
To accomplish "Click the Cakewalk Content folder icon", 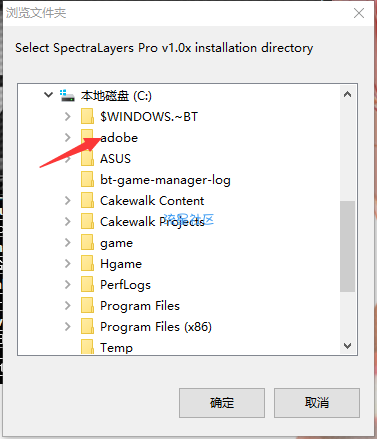I will click(x=87, y=201).
